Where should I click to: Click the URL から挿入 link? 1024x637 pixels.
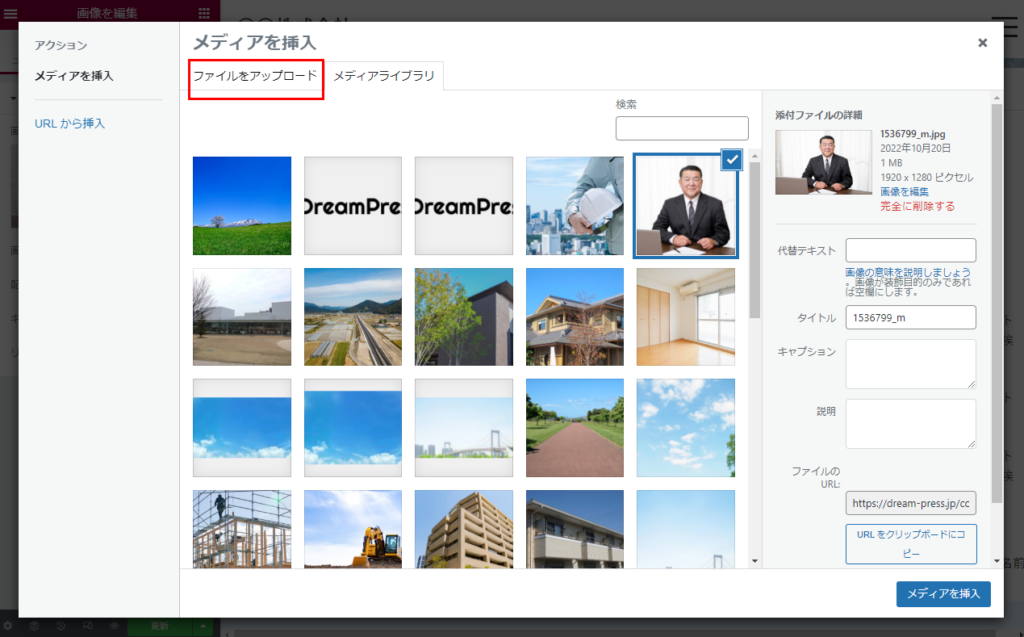70,124
